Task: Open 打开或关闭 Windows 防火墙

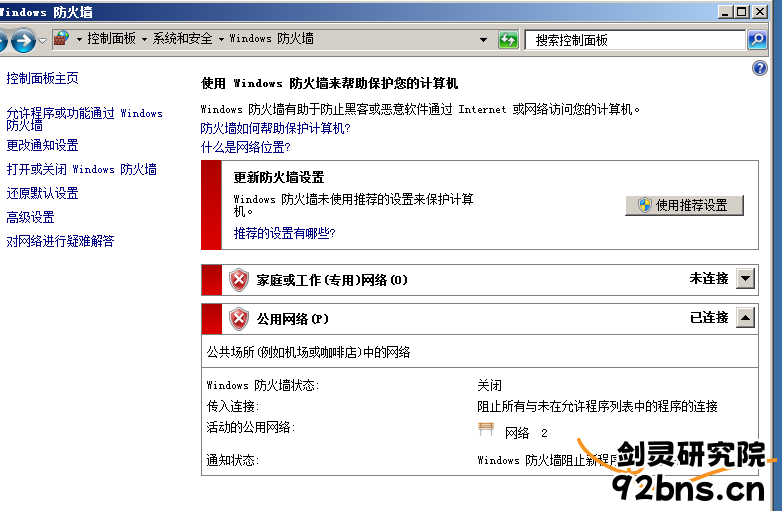Action: (x=81, y=170)
